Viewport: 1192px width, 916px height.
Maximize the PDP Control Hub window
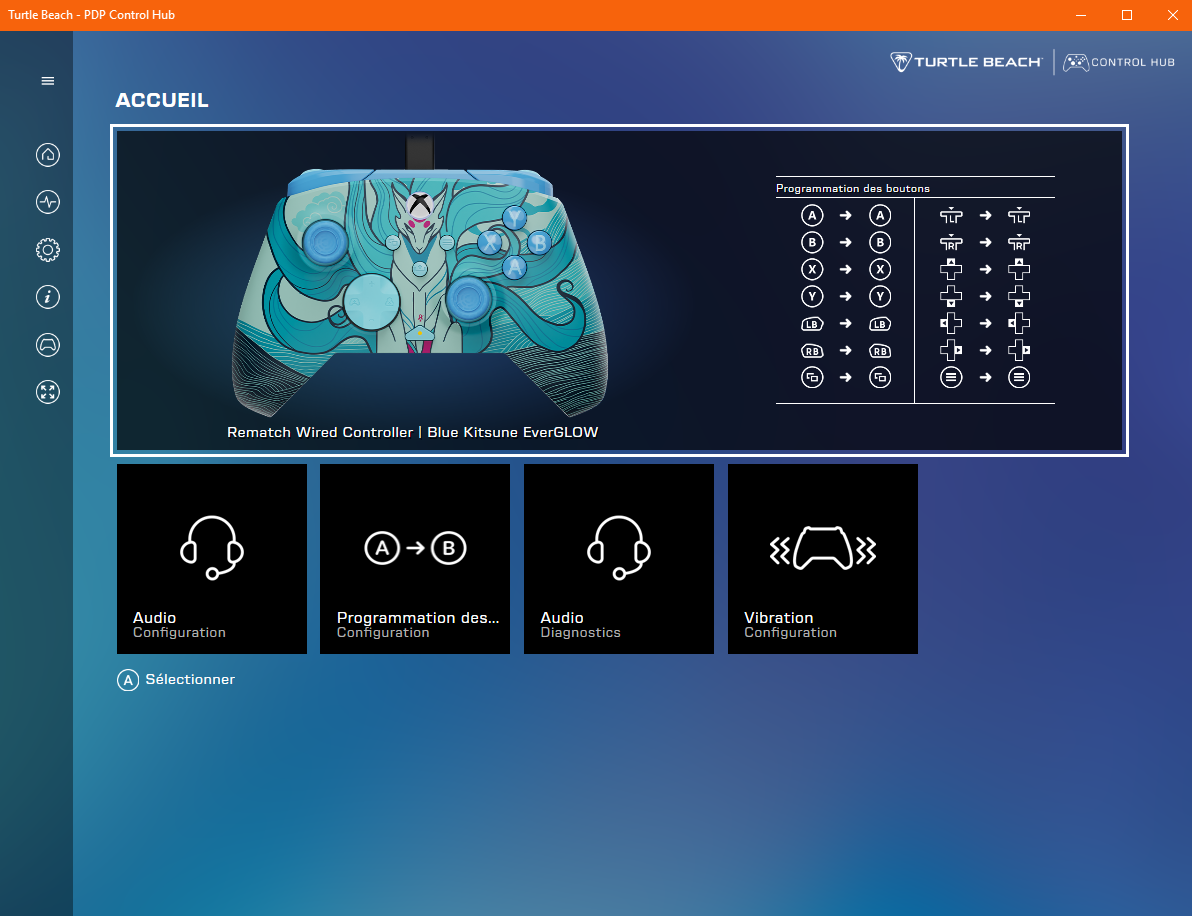(1127, 15)
